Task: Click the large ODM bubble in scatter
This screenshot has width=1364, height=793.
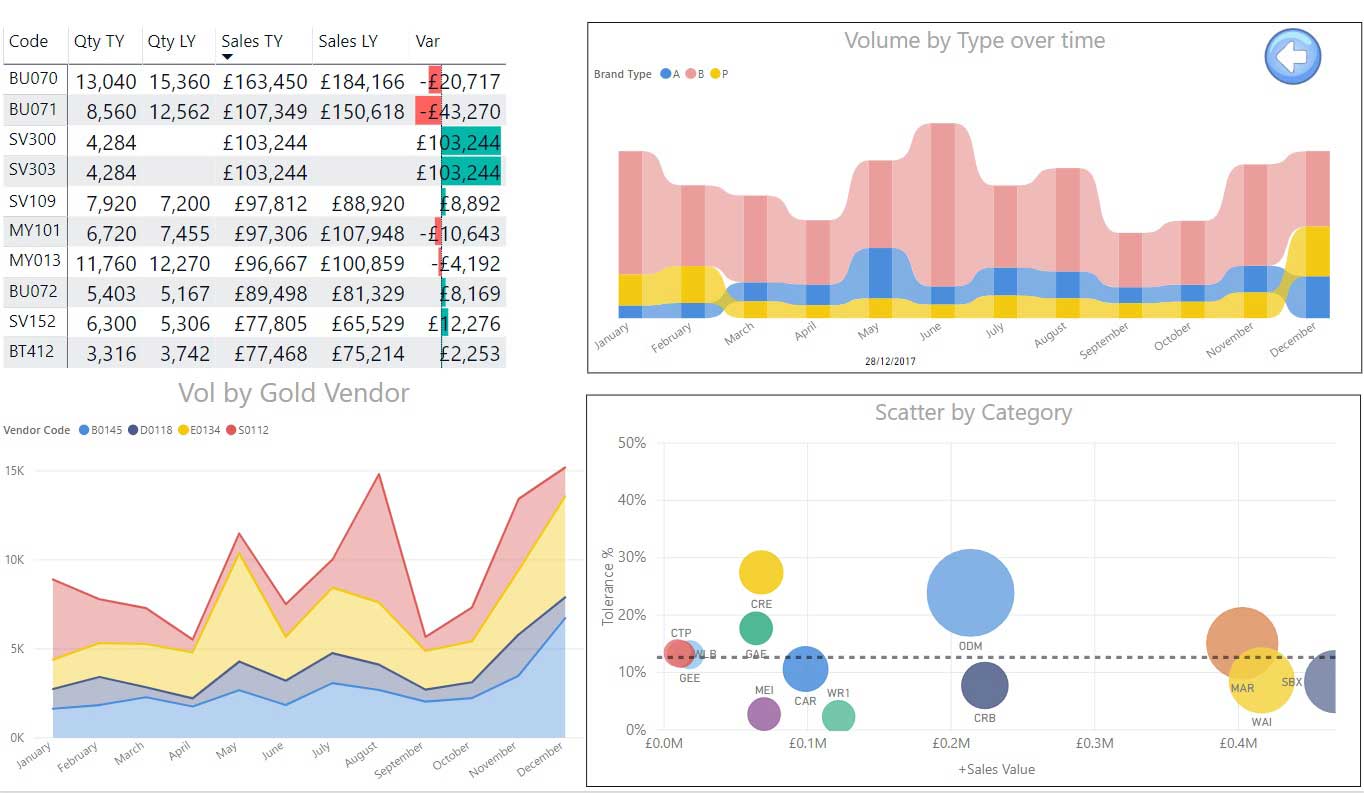Action: [x=970, y=592]
